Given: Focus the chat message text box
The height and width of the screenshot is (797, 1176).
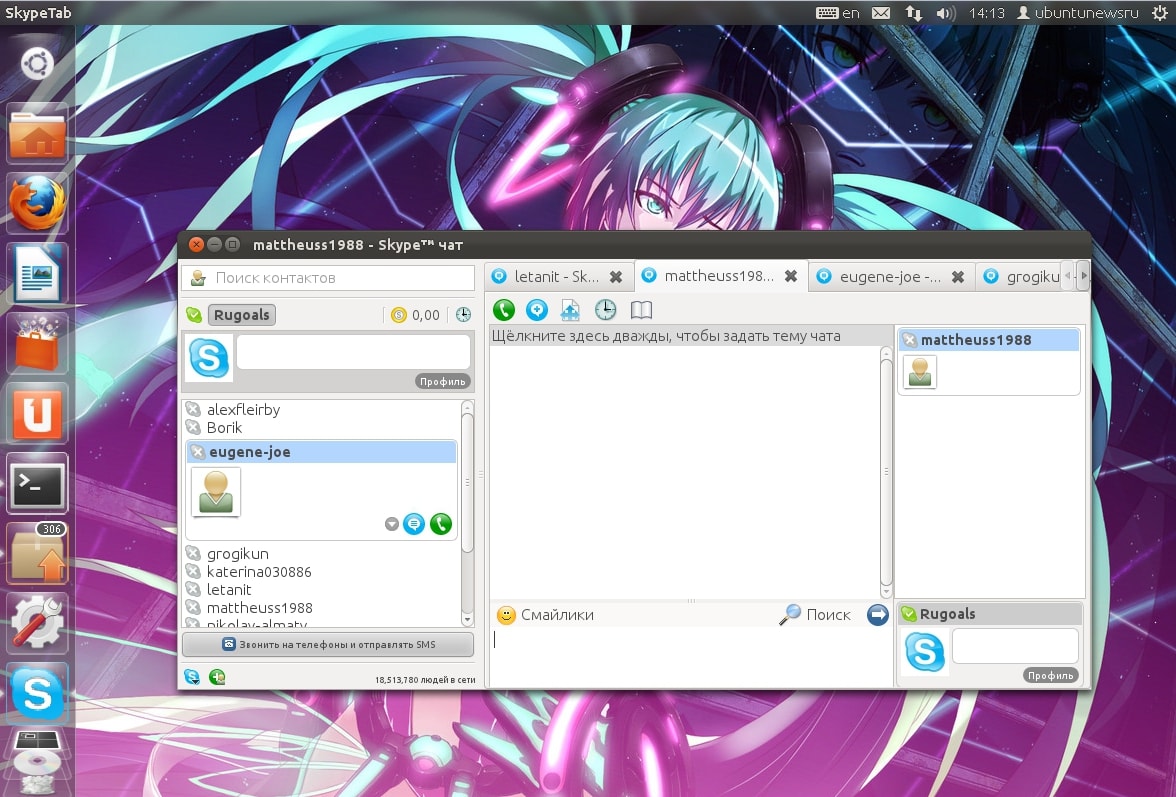Looking at the screenshot, I should coord(691,656).
